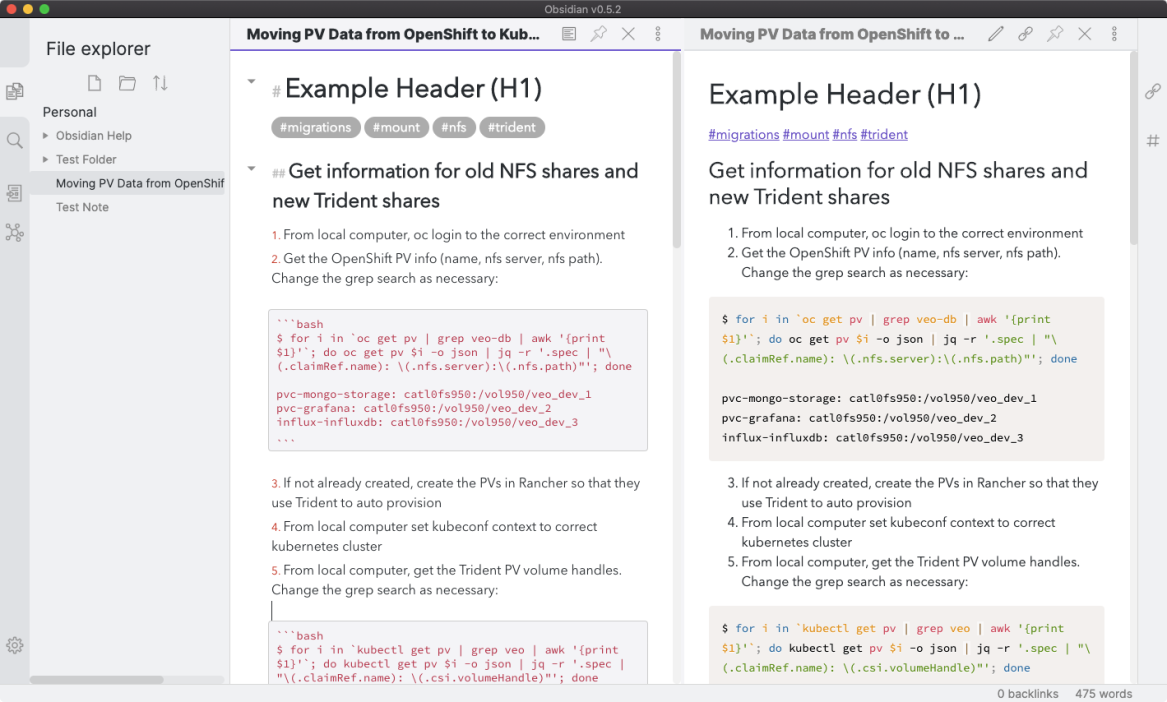Open settings gear in the ribbon
The height and width of the screenshot is (702, 1167).
click(x=14, y=645)
